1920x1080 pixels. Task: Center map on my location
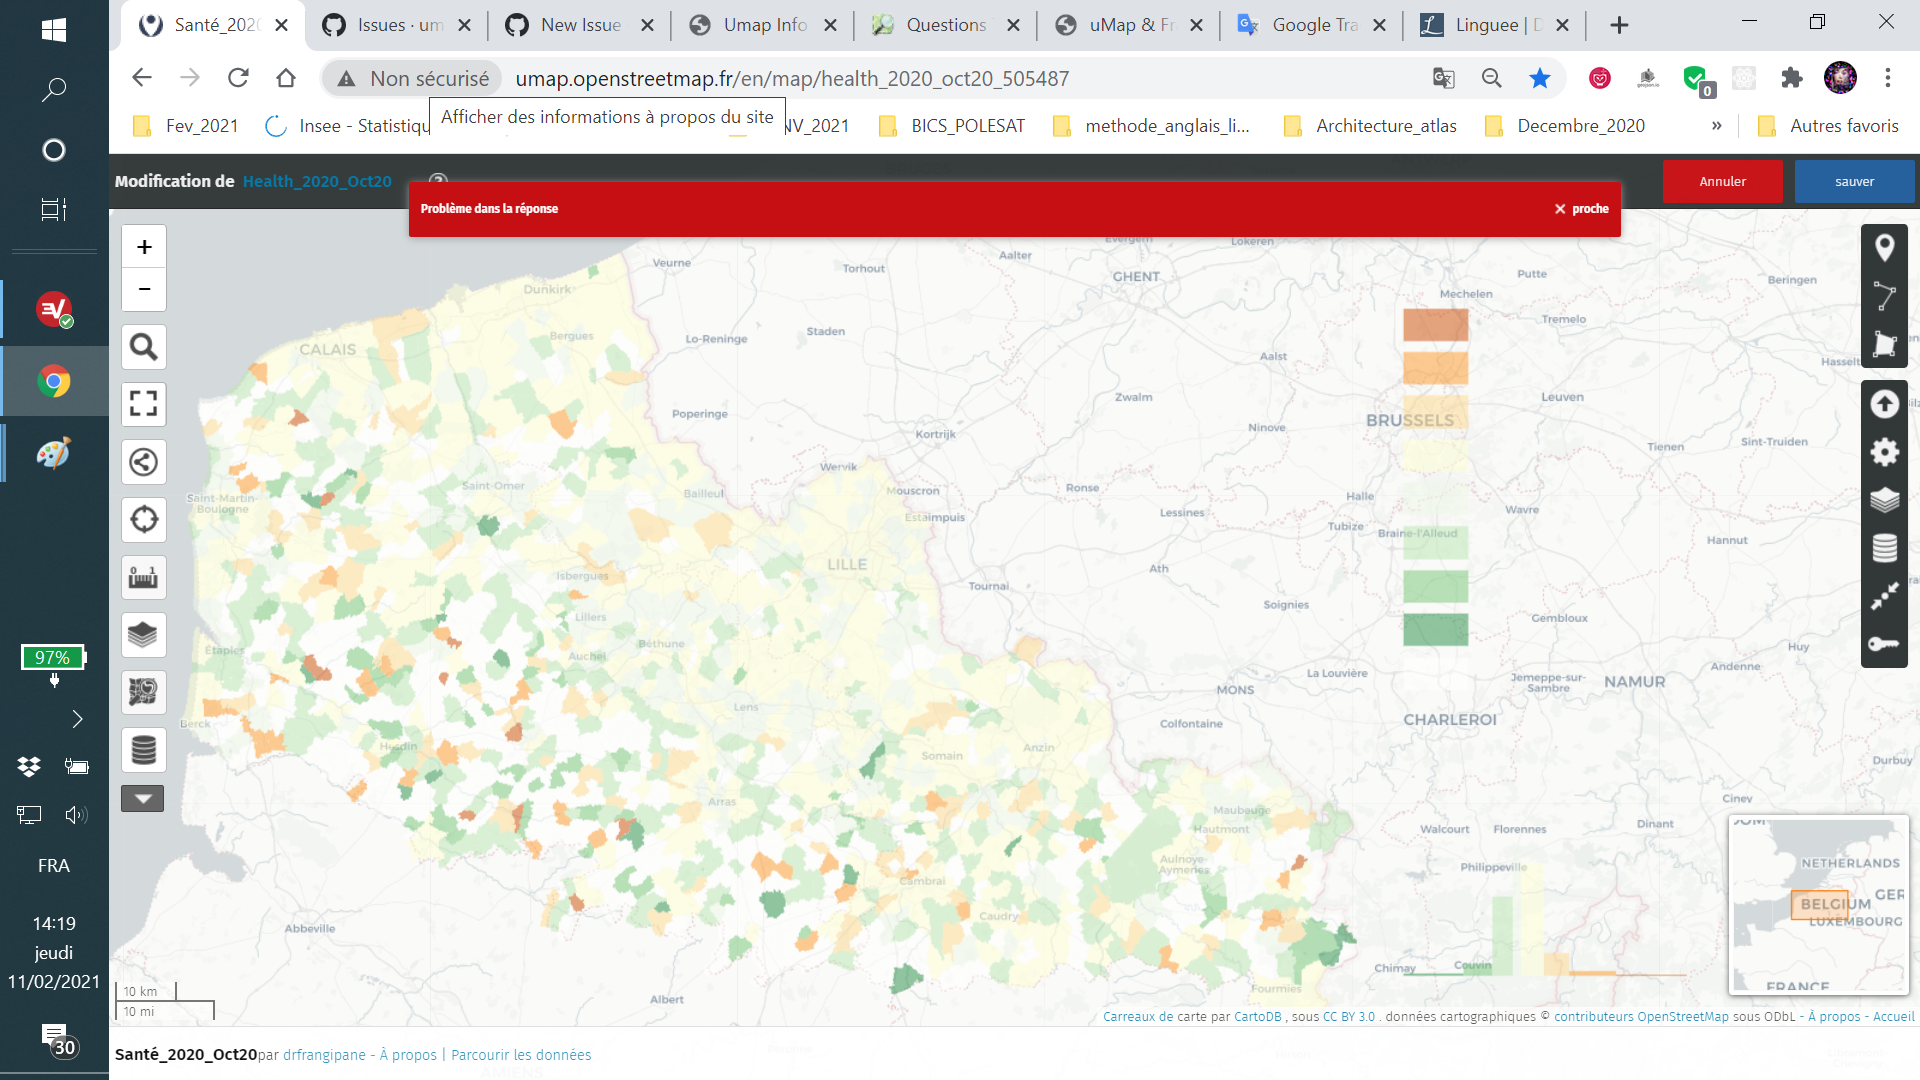click(144, 519)
